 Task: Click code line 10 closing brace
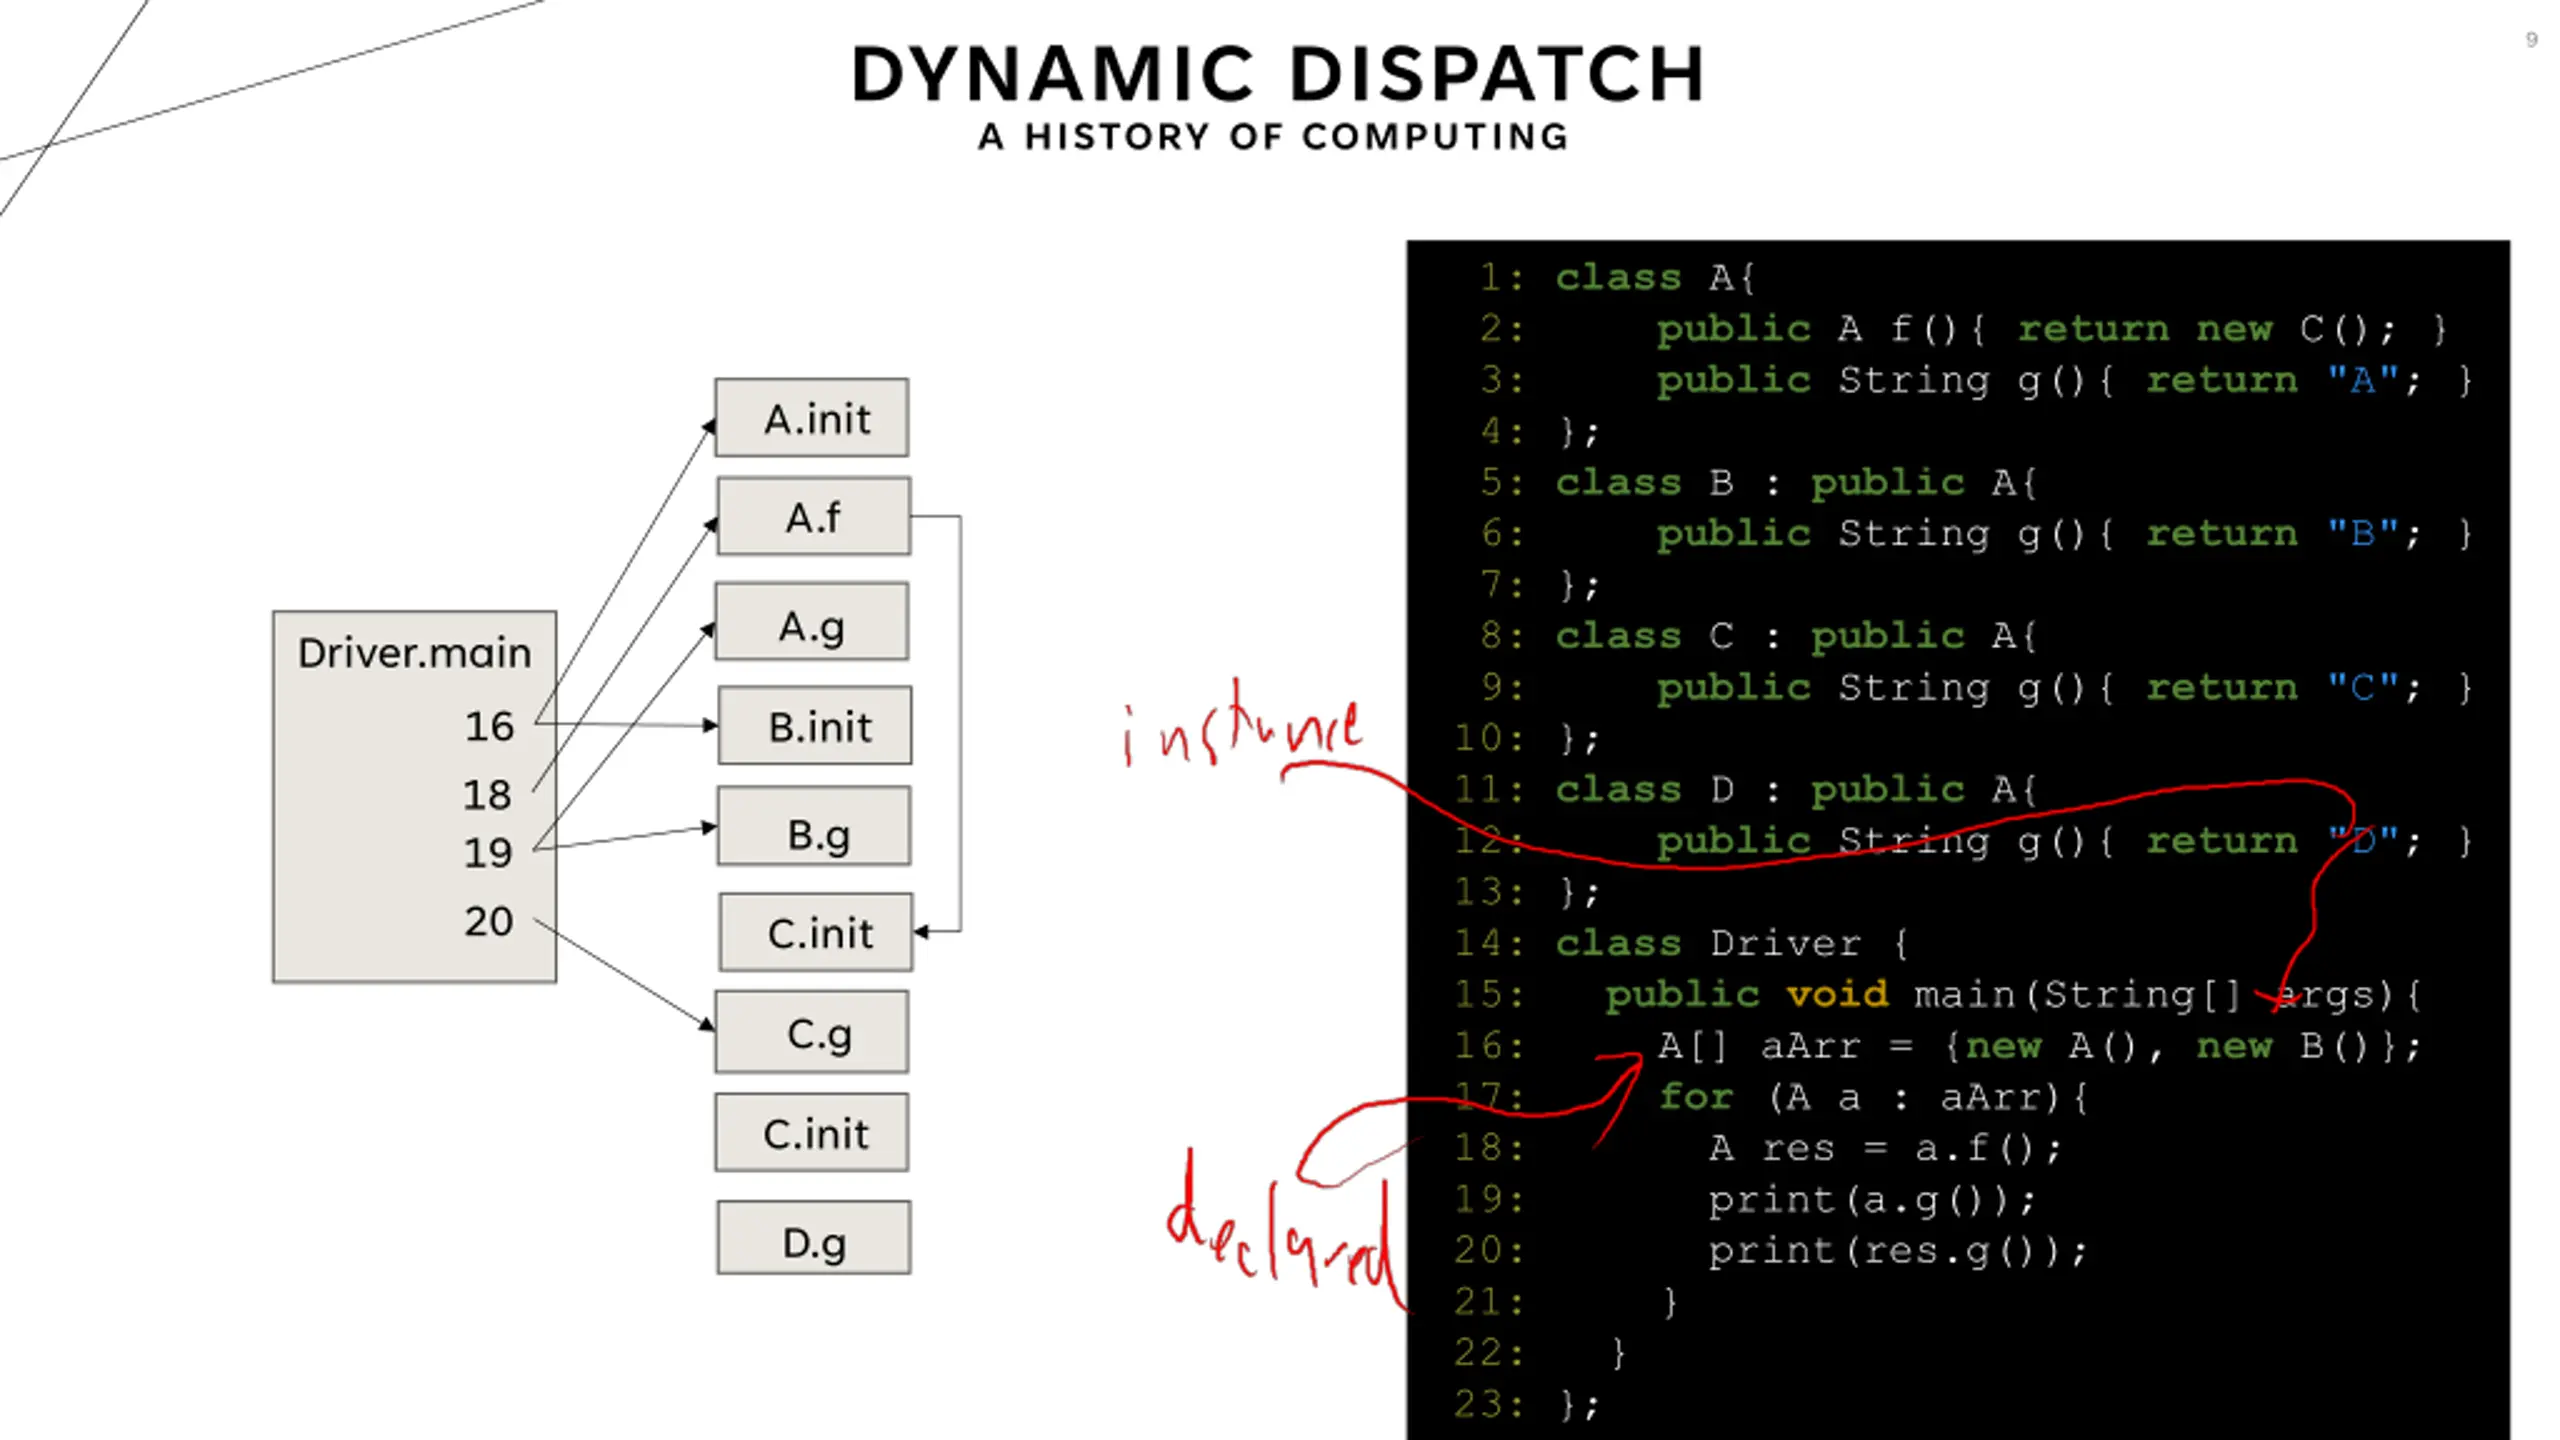pyautogui.click(x=1527, y=739)
